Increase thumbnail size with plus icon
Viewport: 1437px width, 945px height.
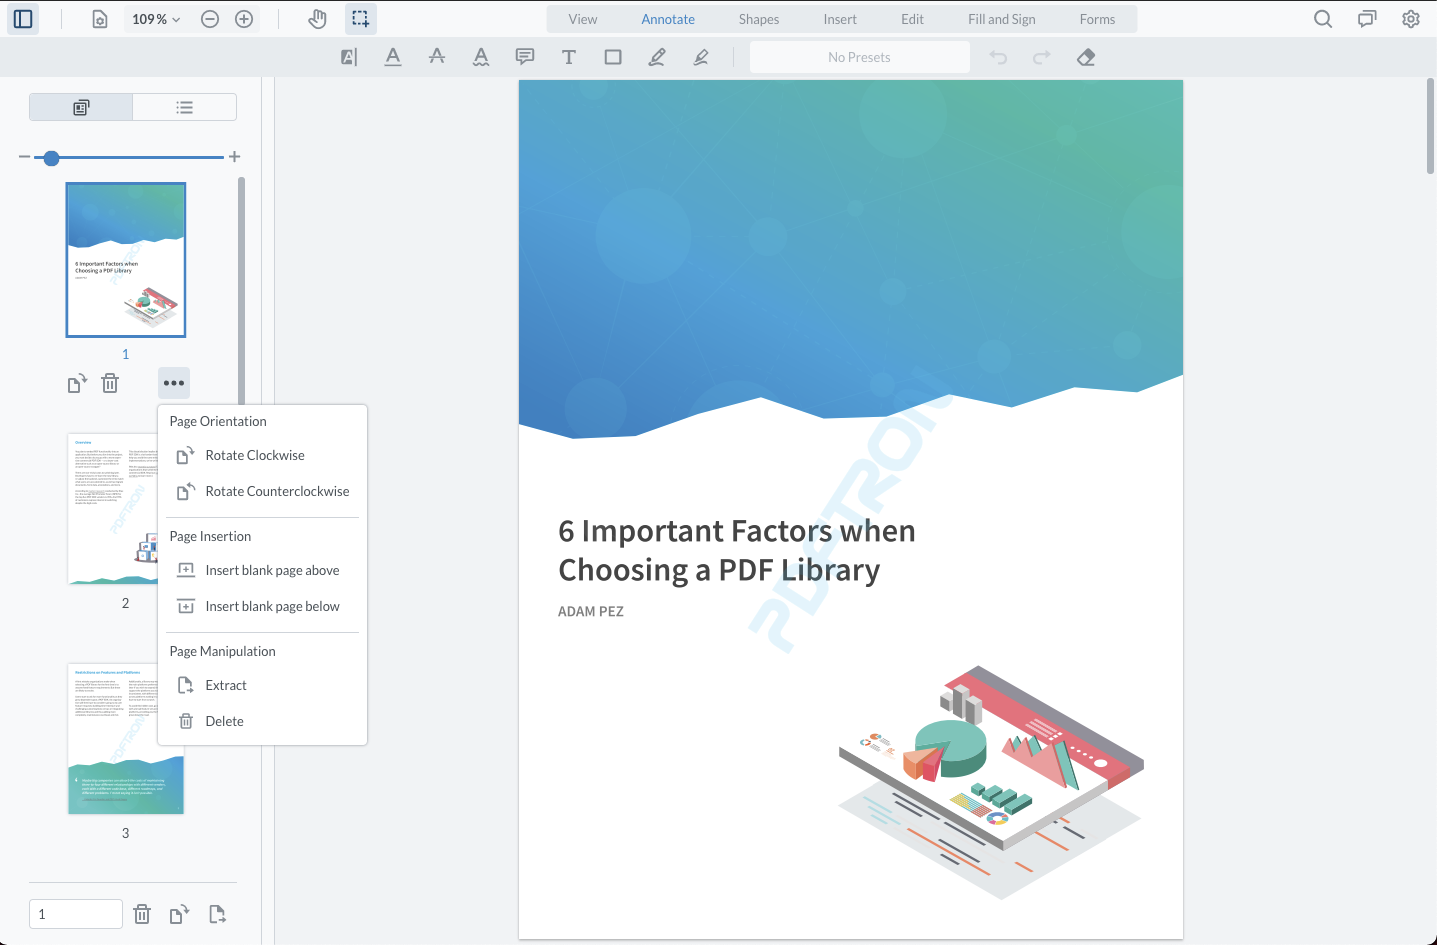pyautogui.click(x=235, y=157)
